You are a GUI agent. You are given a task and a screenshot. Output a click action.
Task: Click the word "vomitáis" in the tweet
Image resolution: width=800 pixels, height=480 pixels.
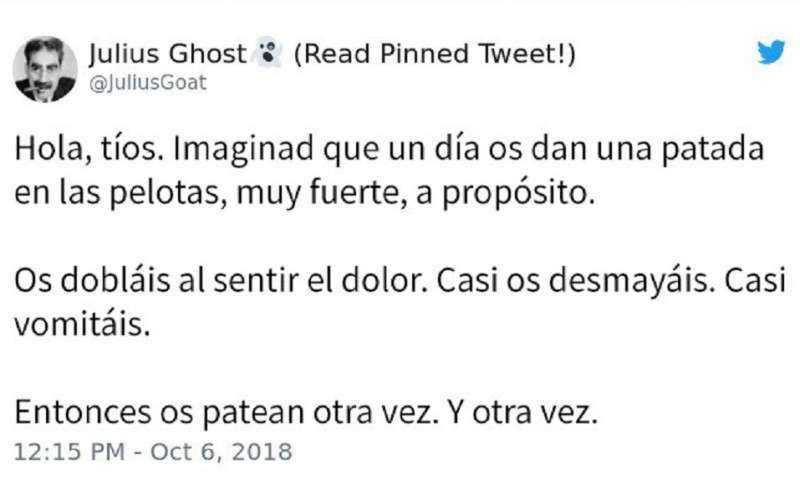(x=82, y=324)
